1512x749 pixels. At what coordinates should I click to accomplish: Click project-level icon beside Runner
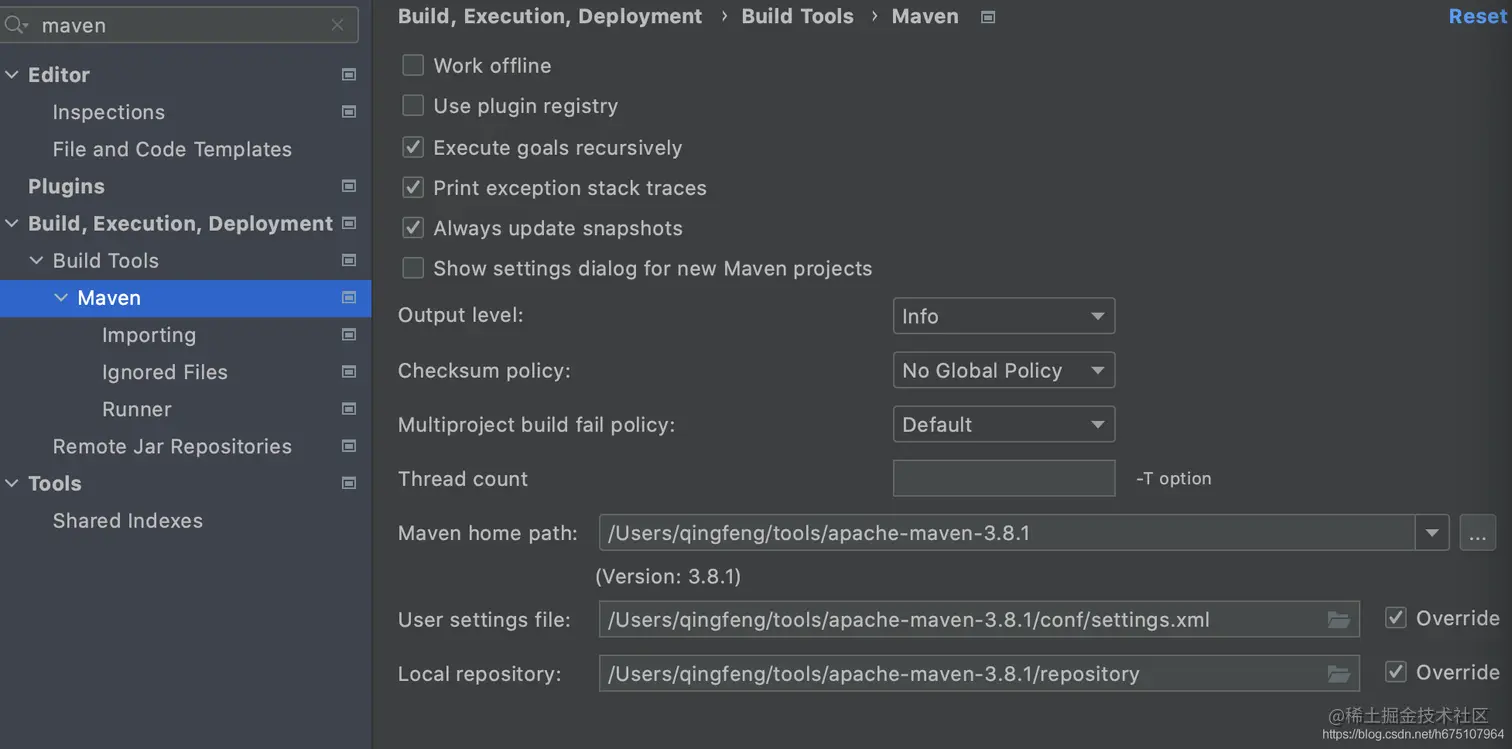pyautogui.click(x=349, y=409)
